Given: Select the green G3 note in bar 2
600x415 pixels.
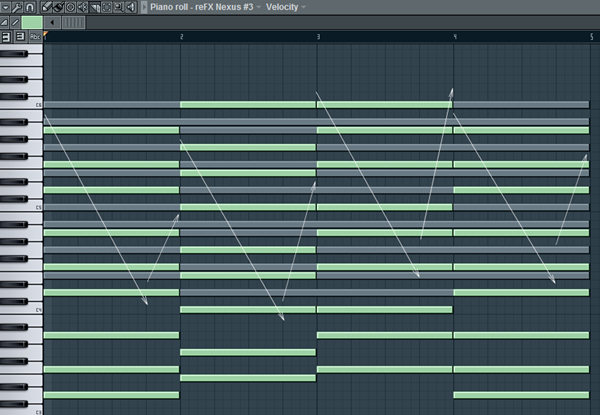Looking at the screenshot, I should tap(248, 352).
